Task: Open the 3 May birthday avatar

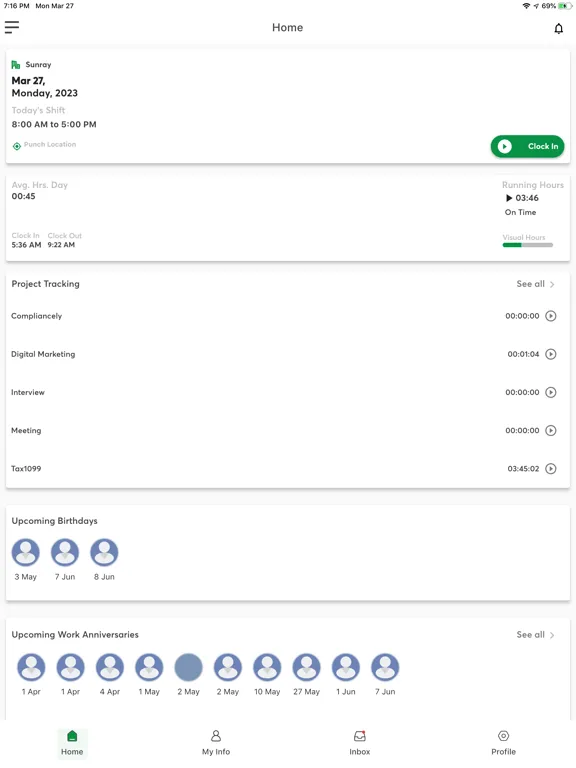Action: 25,552
